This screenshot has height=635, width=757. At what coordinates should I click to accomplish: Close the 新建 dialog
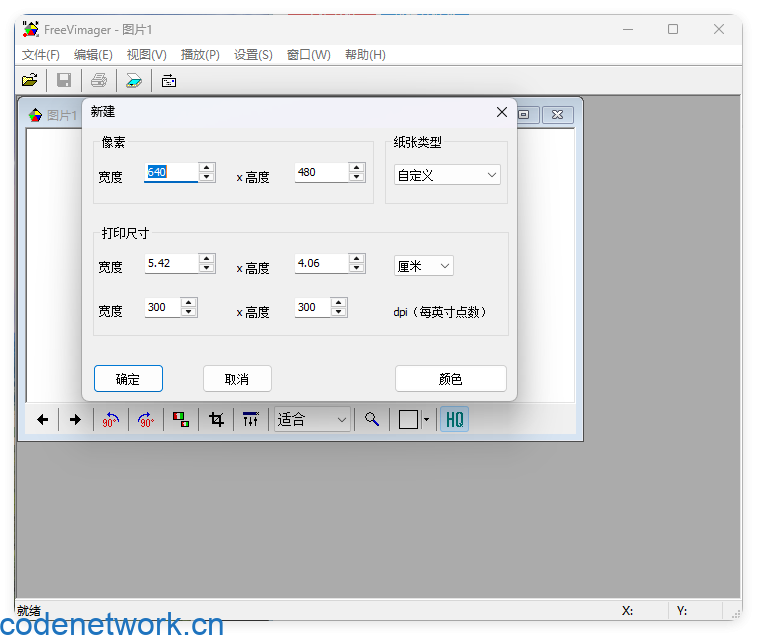tap(502, 112)
